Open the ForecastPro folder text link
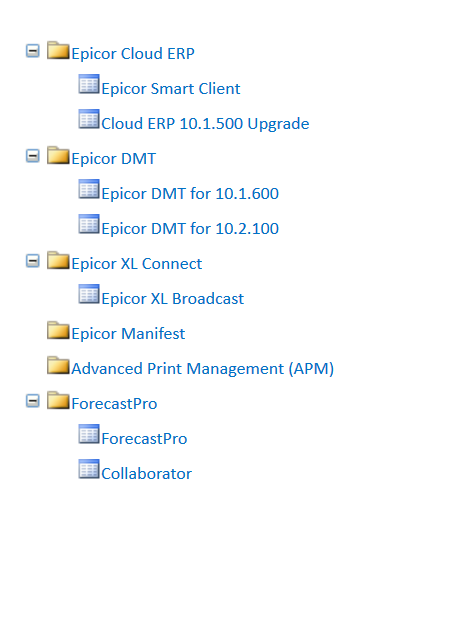 tap(114, 404)
